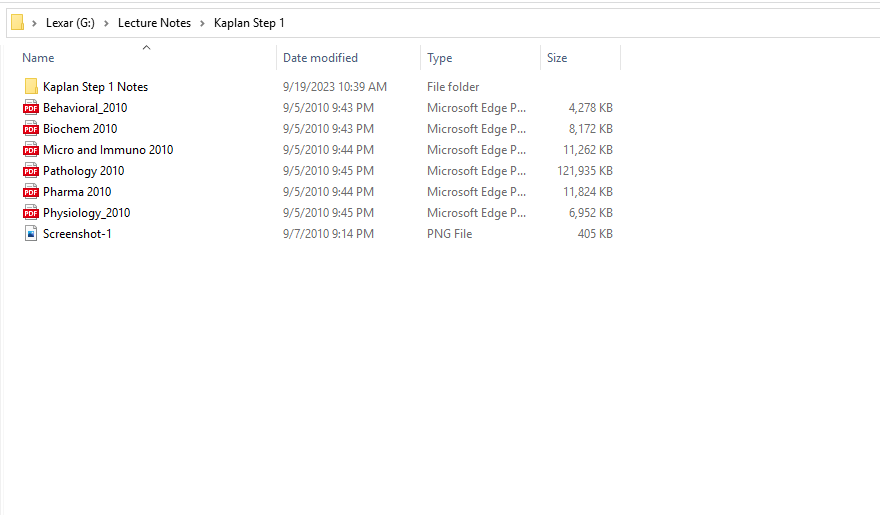Click the Biochem 2010 PDF icon
Screen dimensions: 880x515
(31, 128)
